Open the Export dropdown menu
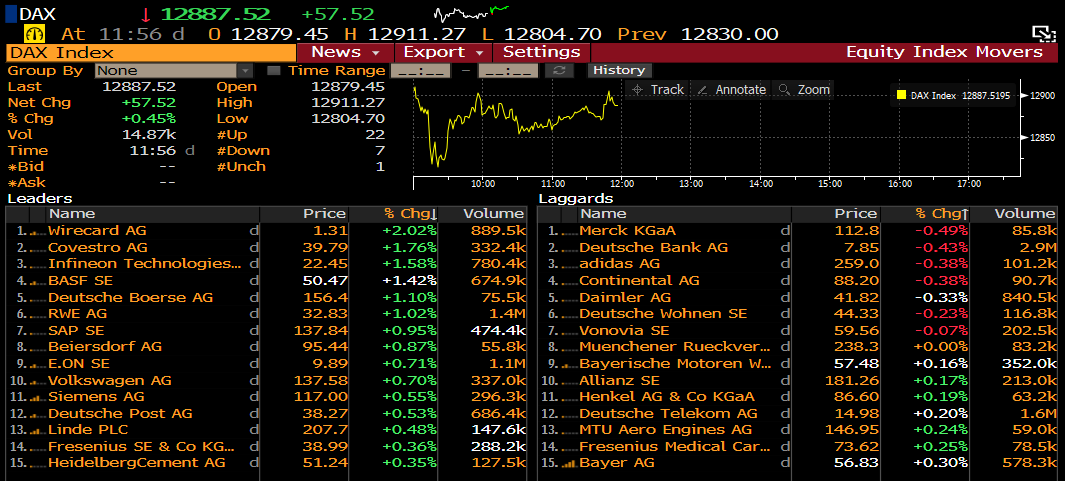The height and width of the screenshot is (481, 1065). [443, 52]
